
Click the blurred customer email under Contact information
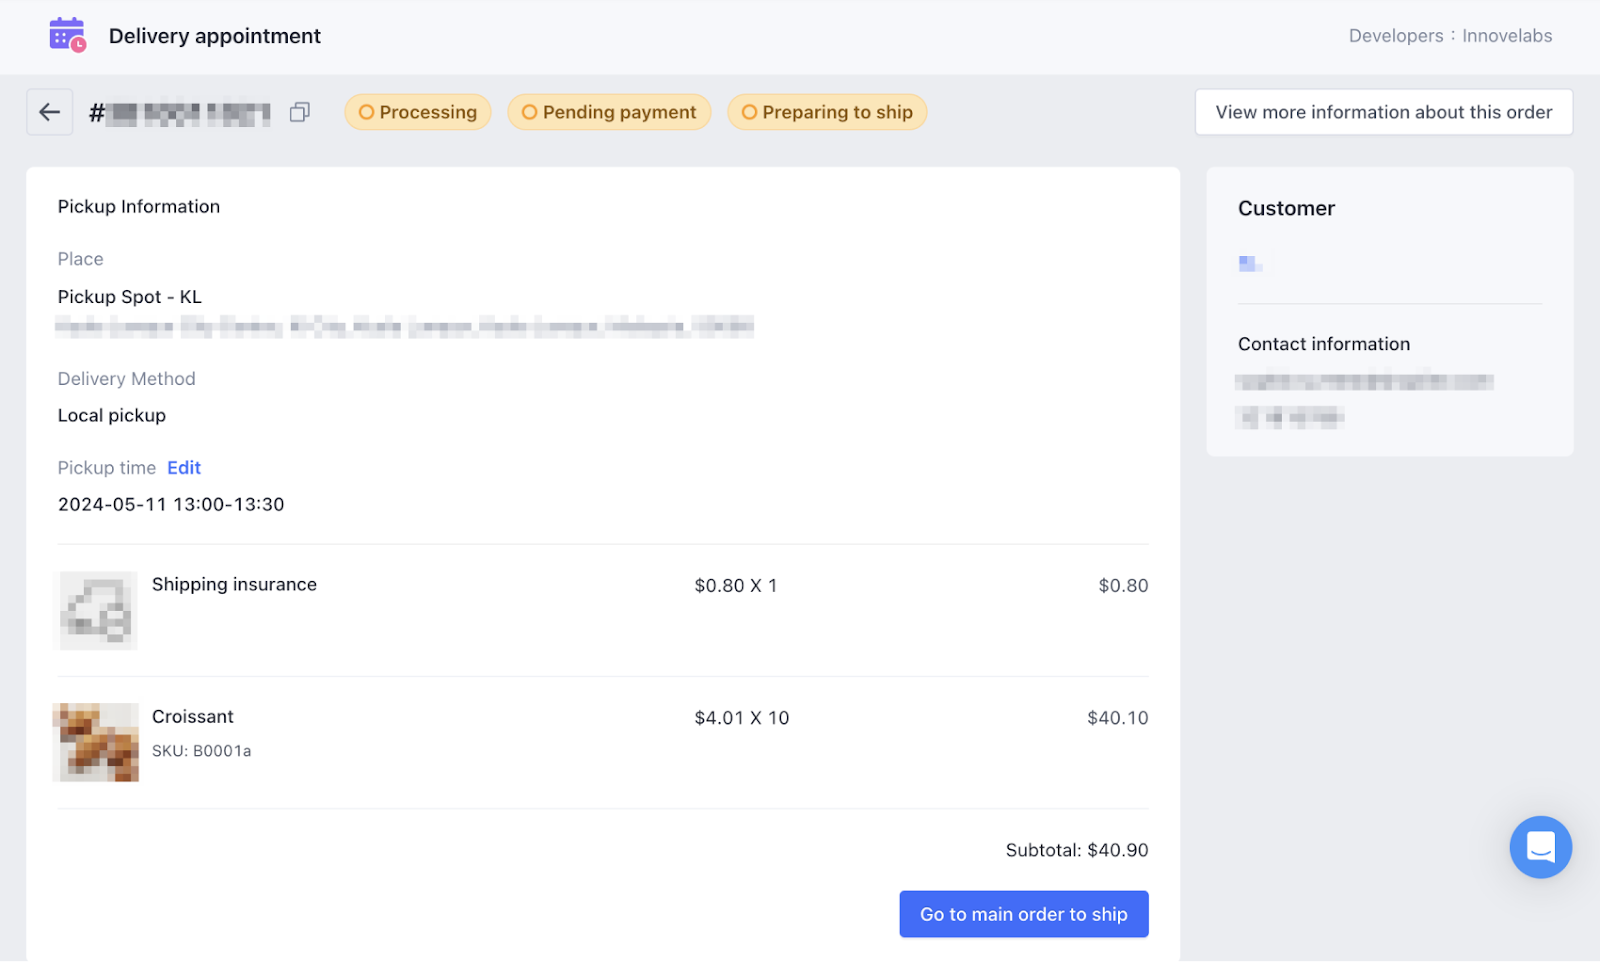(x=1364, y=382)
